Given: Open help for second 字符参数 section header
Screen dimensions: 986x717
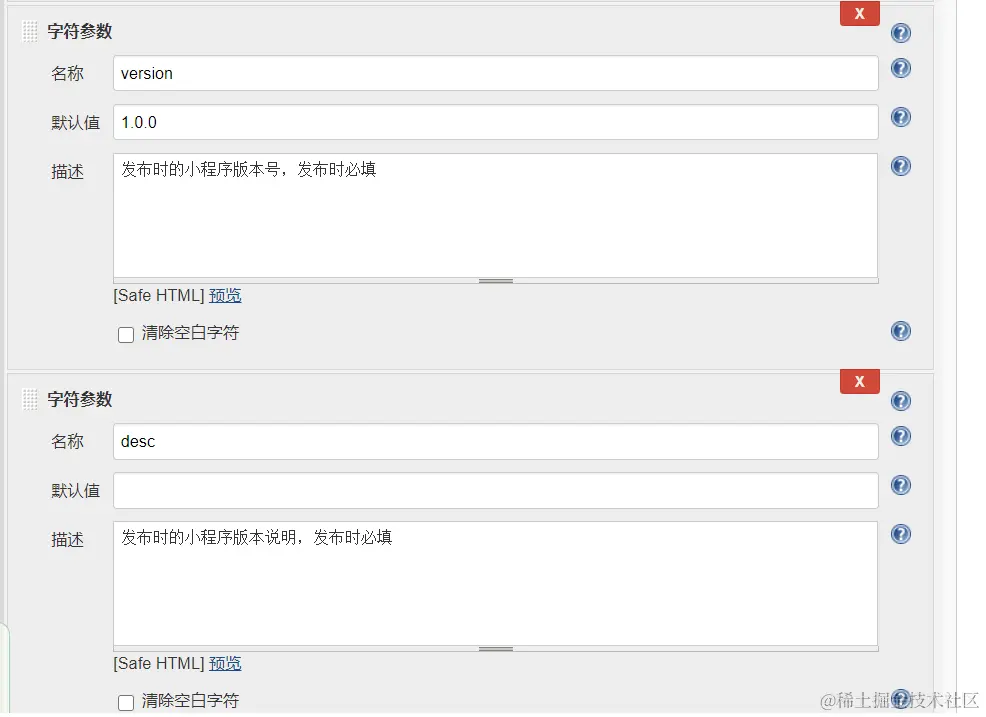Looking at the screenshot, I should (x=900, y=401).
